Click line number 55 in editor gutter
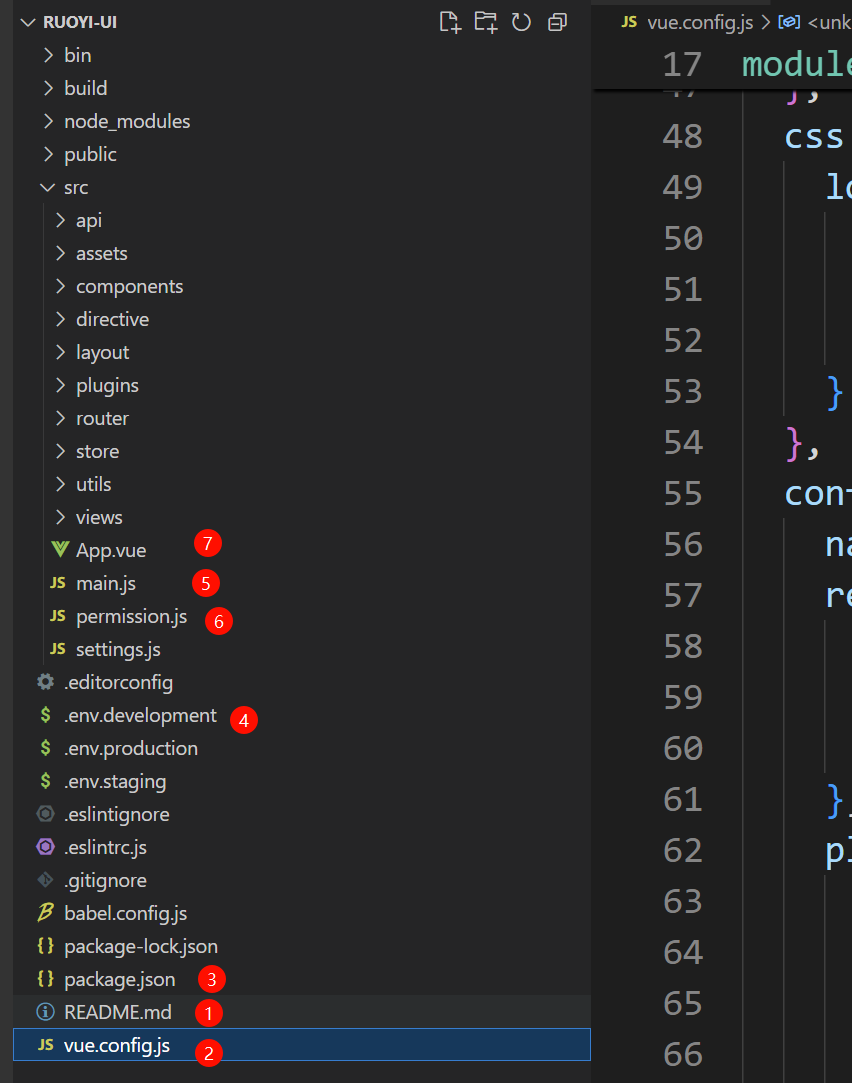Screen dimensions: 852x1083 tap(683, 494)
